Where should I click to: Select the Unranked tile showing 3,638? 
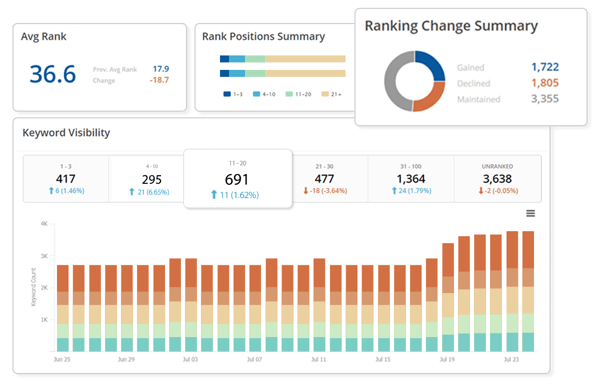coord(497,178)
